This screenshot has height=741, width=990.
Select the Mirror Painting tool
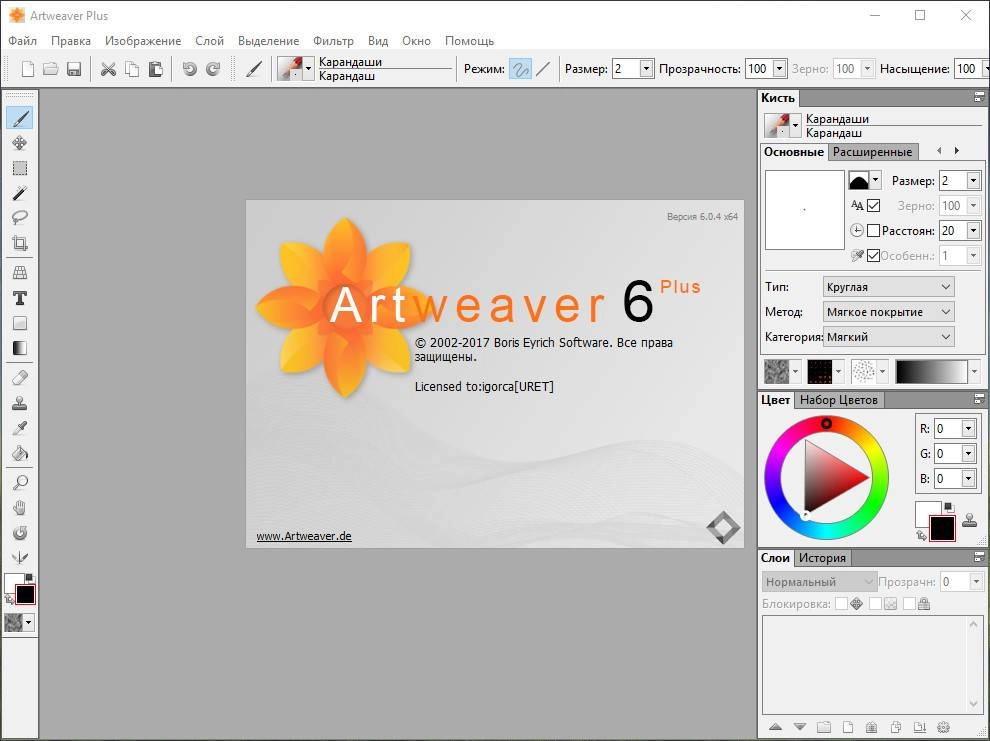tap(20, 558)
